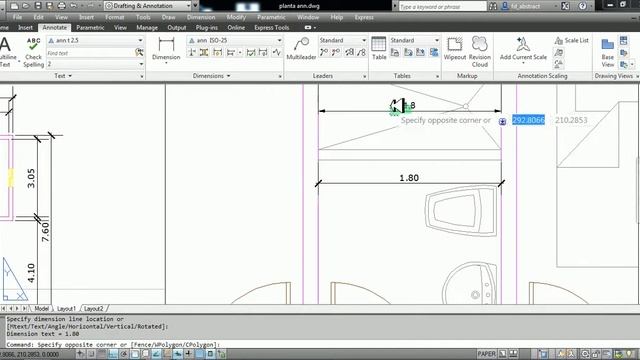
Task: Click the Plot printer icon
Action: coord(61,6)
